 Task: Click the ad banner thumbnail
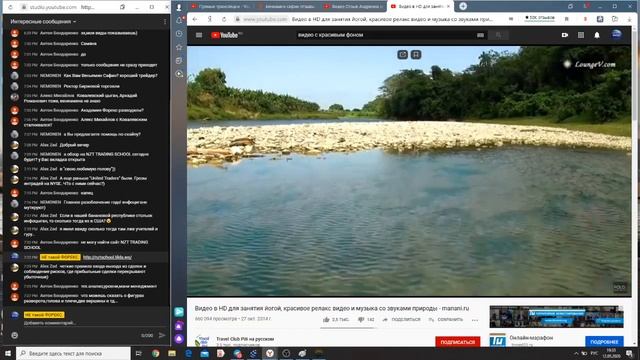(556, 317)
